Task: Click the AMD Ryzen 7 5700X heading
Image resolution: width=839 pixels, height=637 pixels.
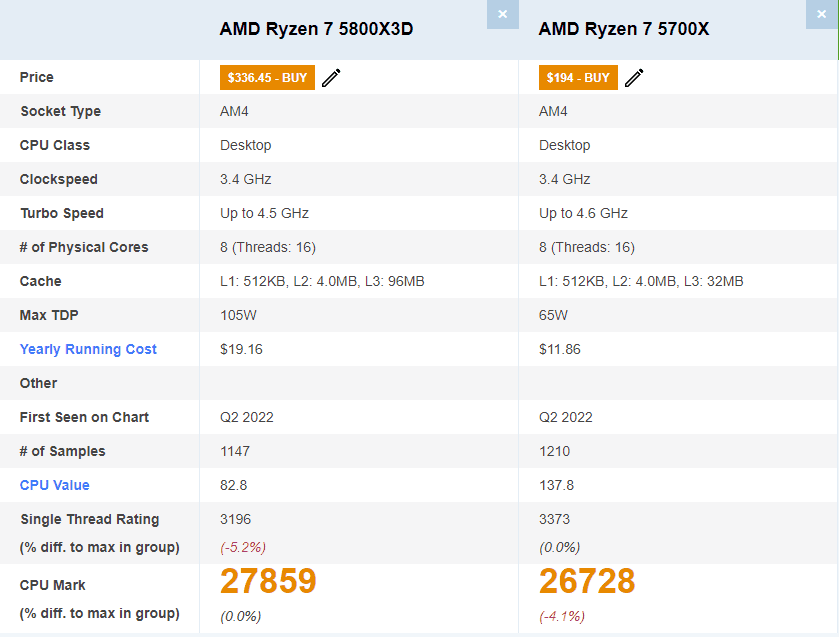Action: pos(624,29)
